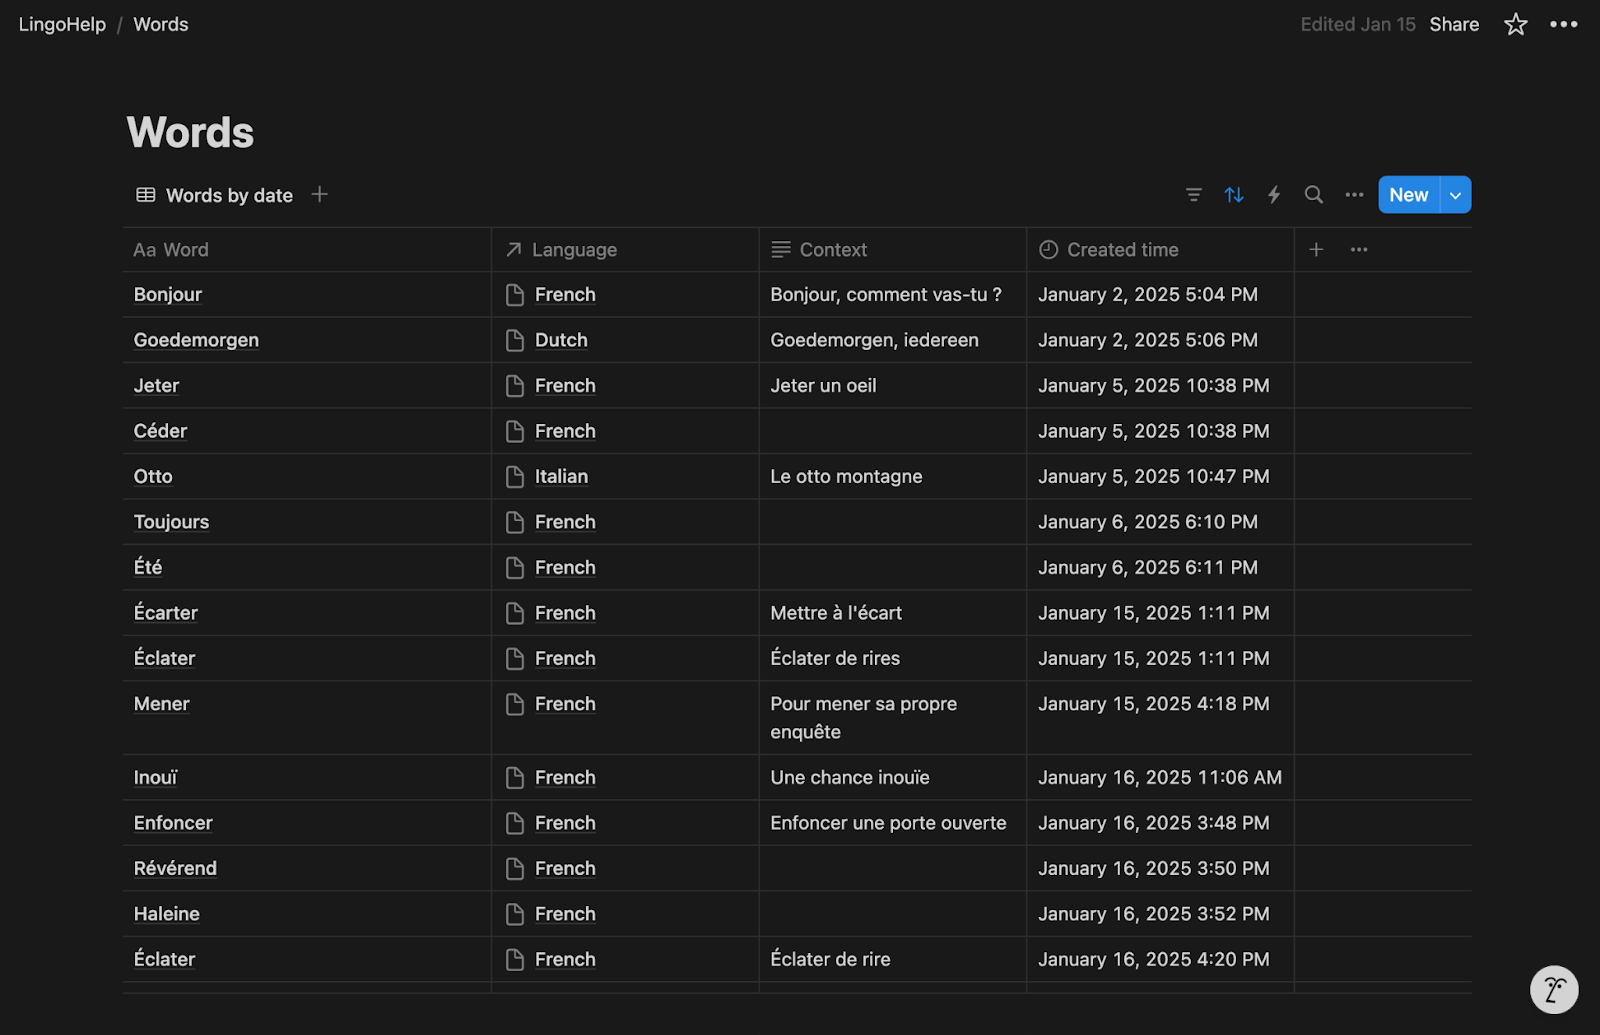Image resolution: width=1600 pixels, height=1035 pixels.
Task: Select the Words by date view tab
Action: pyautogui.click(x=215, y=195)
